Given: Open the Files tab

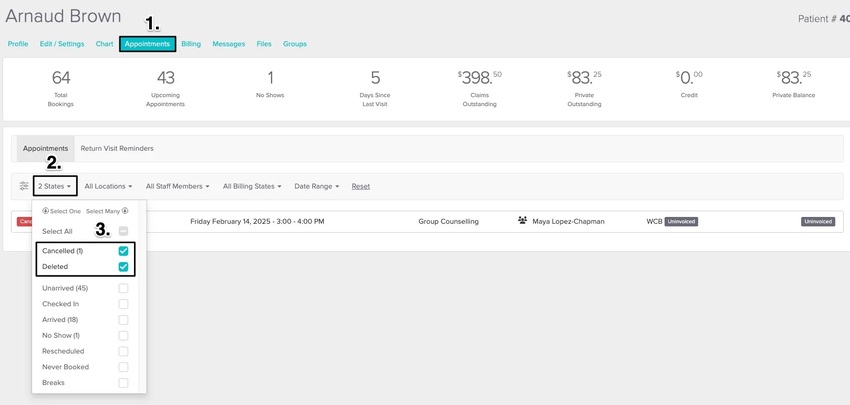Looking at the screenshot, I should [x=264, y=44].
